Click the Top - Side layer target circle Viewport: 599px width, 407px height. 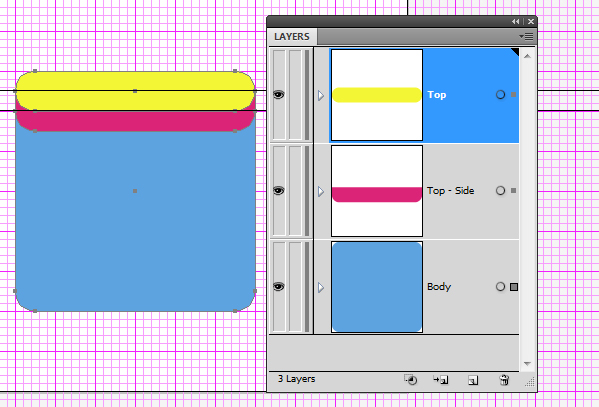click(x=500, y=191)
